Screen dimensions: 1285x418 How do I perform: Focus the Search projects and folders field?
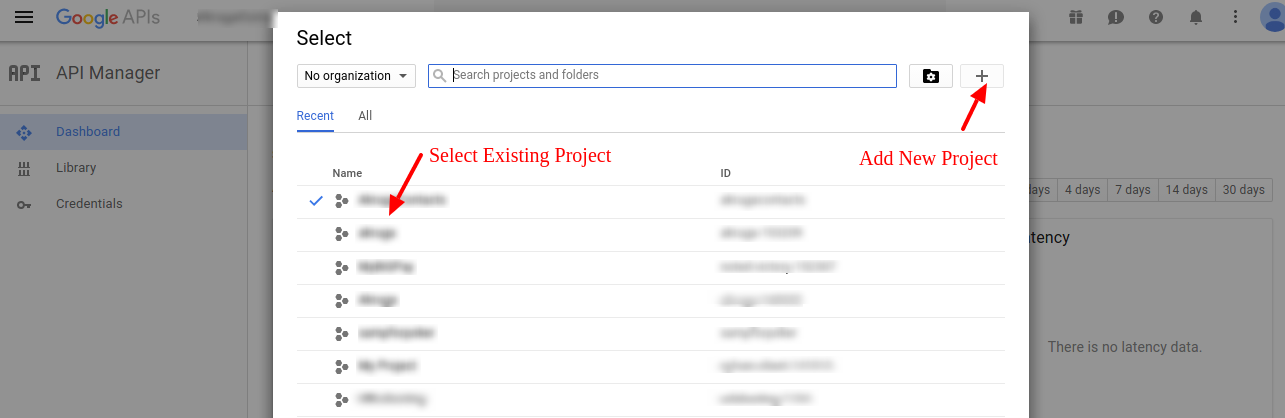click(670, 76)
